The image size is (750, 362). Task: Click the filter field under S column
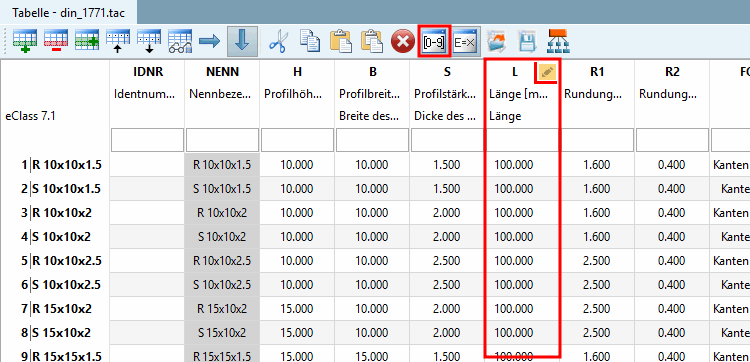coord(447,140)
